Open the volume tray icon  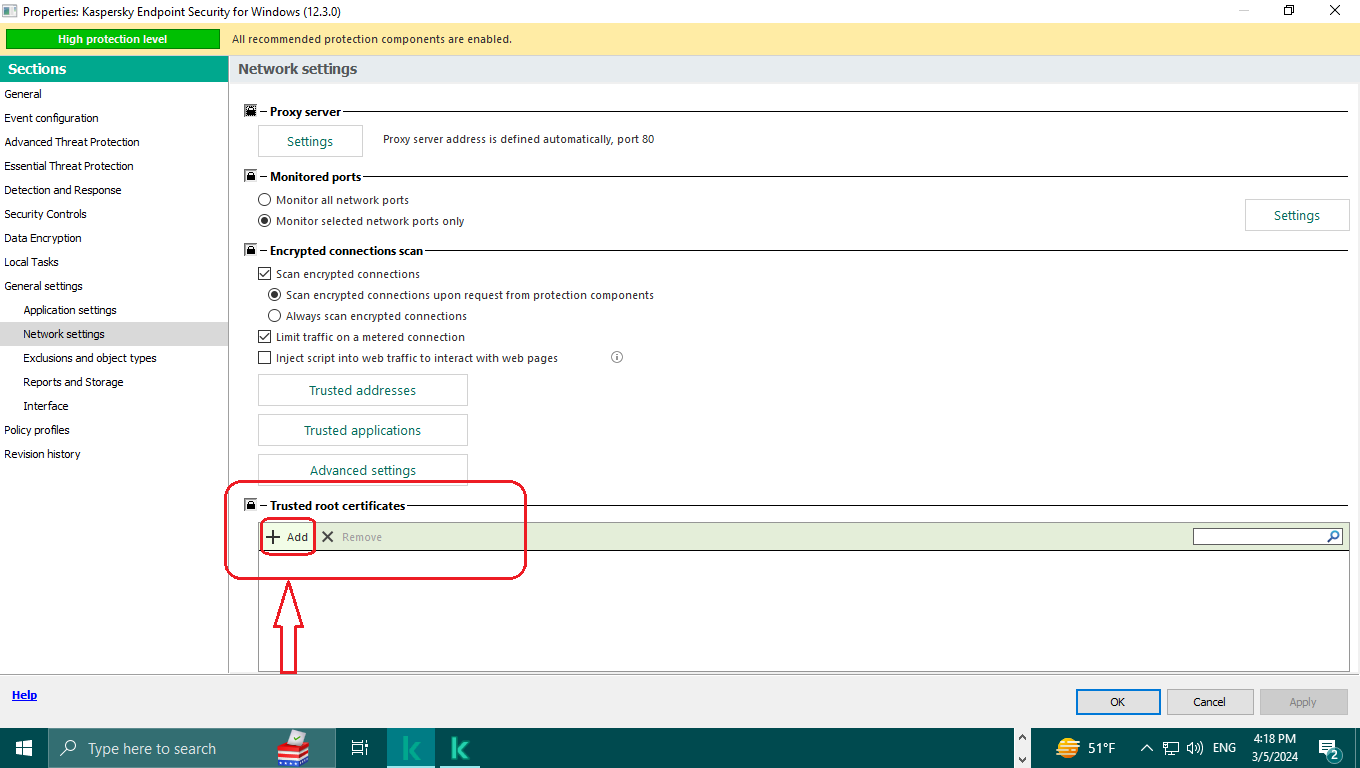click(x=1195, y=748)
